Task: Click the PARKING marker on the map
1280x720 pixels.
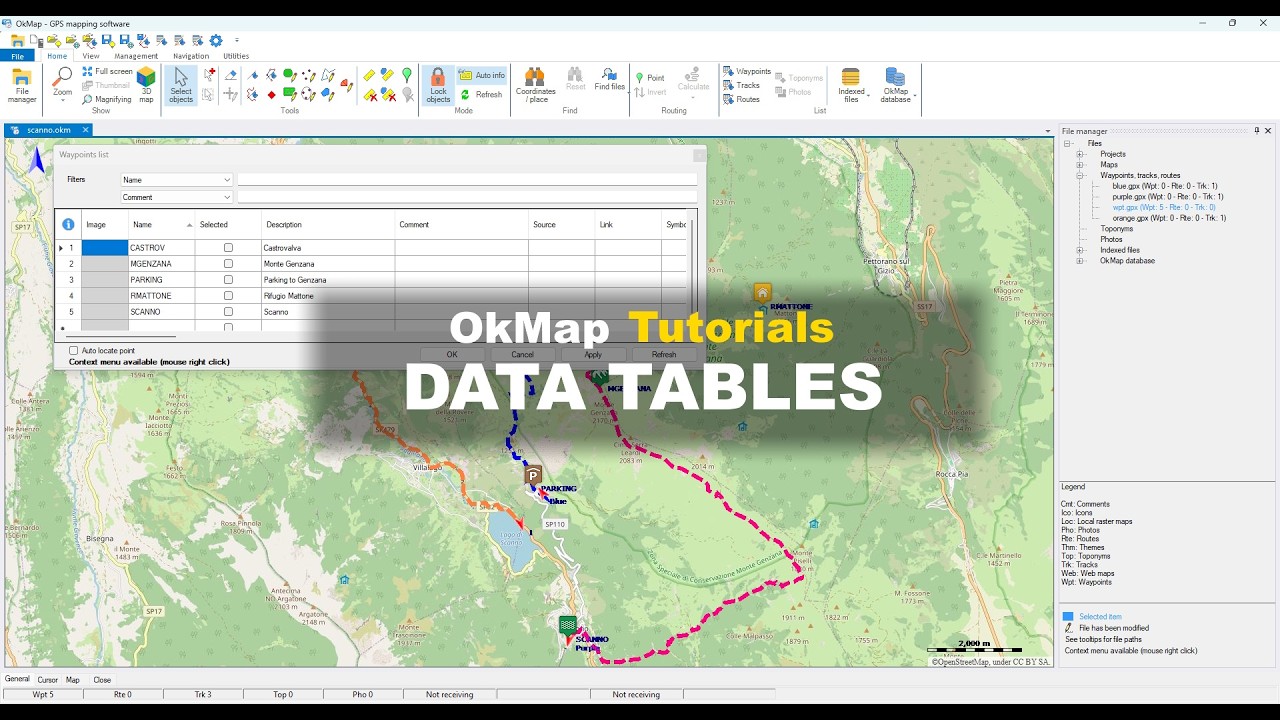Action: [533, 477]
